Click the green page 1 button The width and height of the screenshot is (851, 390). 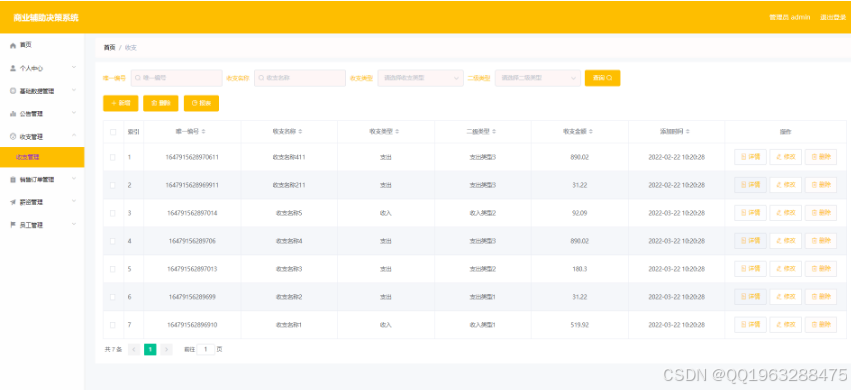[x=150, y=349]
